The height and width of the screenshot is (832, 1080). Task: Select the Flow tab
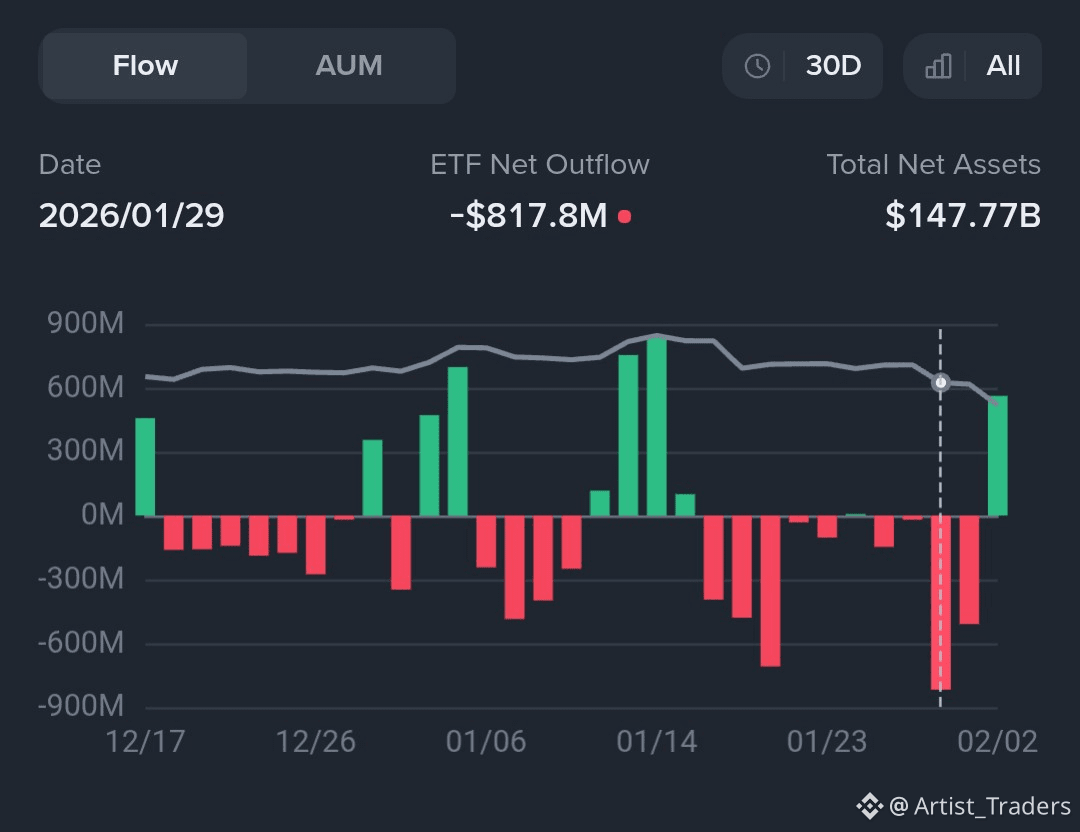145,66
